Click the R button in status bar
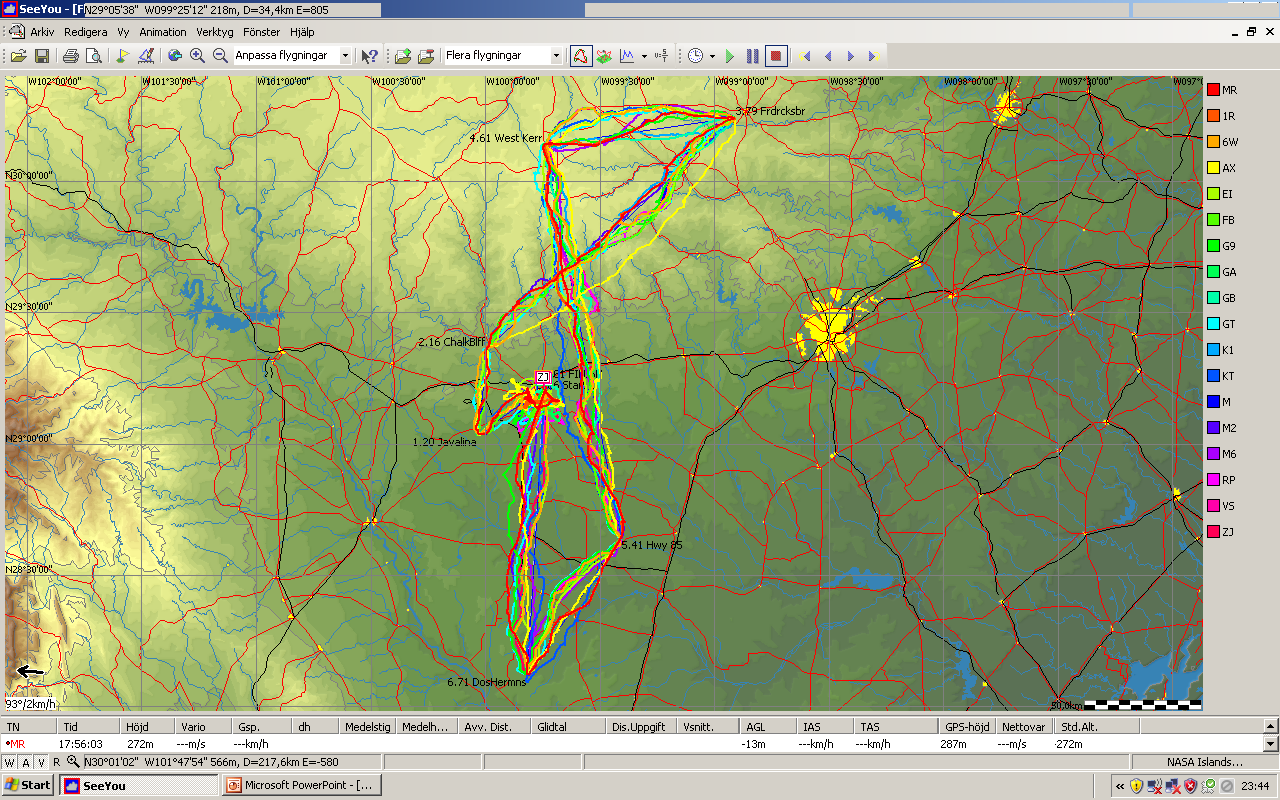The height and width of the screenshot is (800, 1280). pos(57,762)
